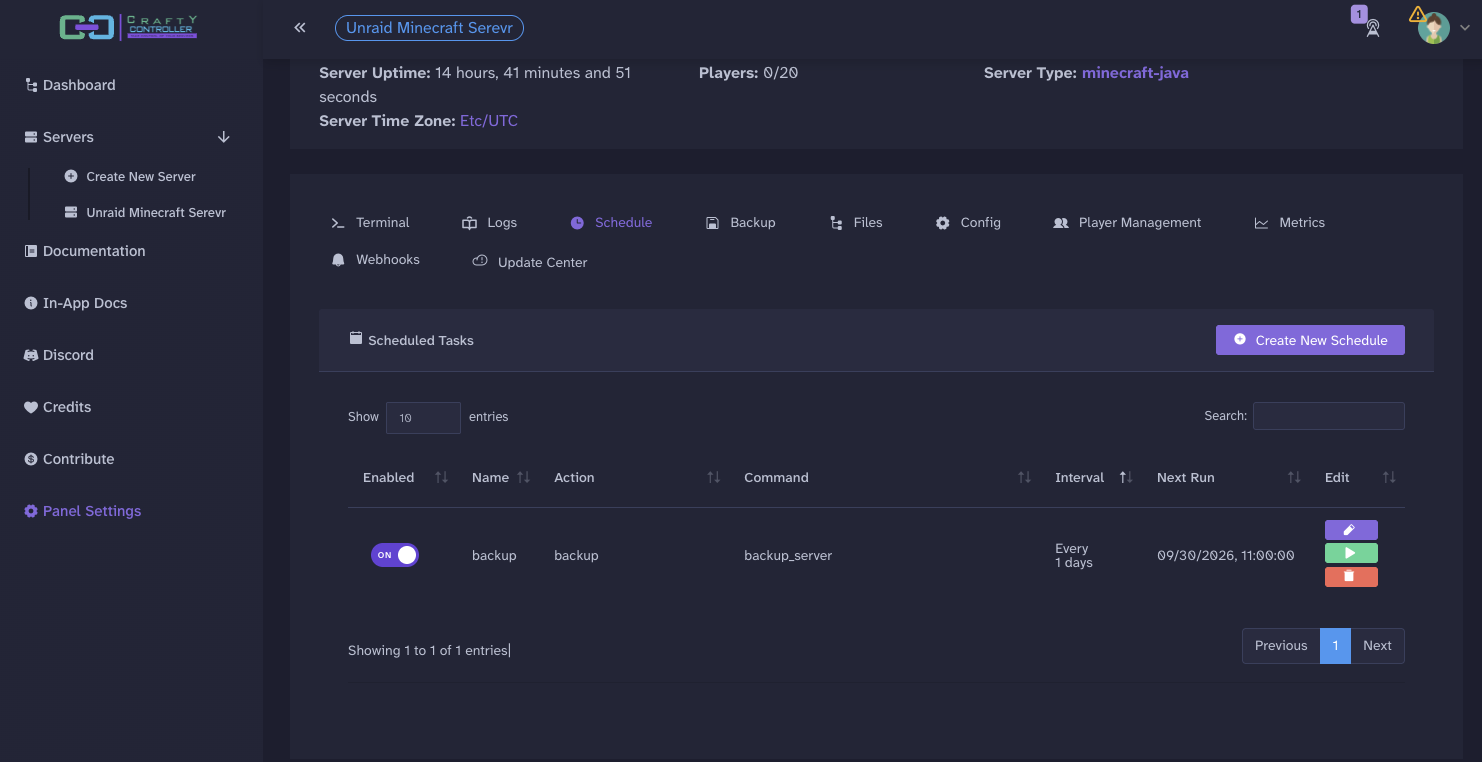The height and width of the screenshot is (762, 1482).
Task: Click the show entries number field
Action: [423, 418]
